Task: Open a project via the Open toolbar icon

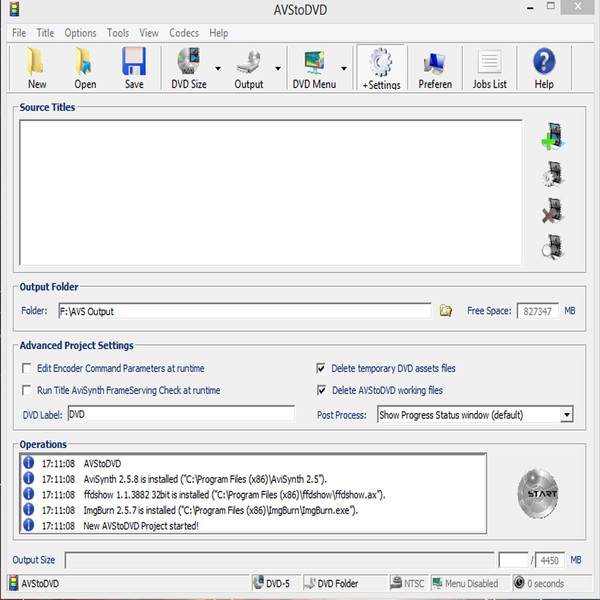Action: [85, 68]
